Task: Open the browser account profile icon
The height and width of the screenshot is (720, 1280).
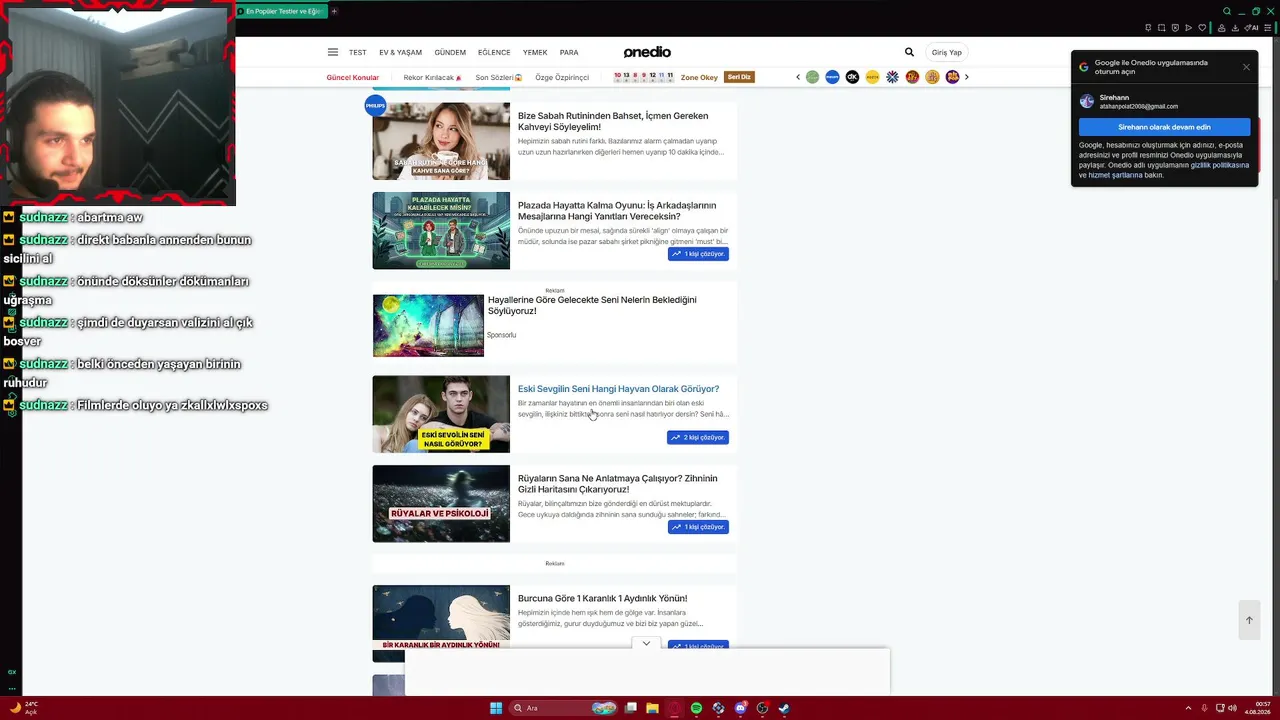Action: click(x=1221, y=28)
